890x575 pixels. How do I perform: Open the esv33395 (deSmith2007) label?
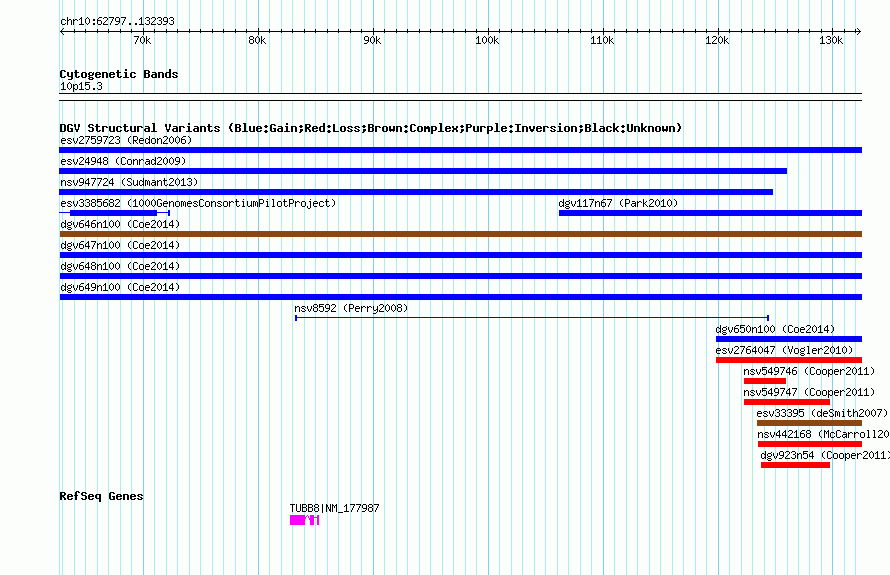click(822, 413)
